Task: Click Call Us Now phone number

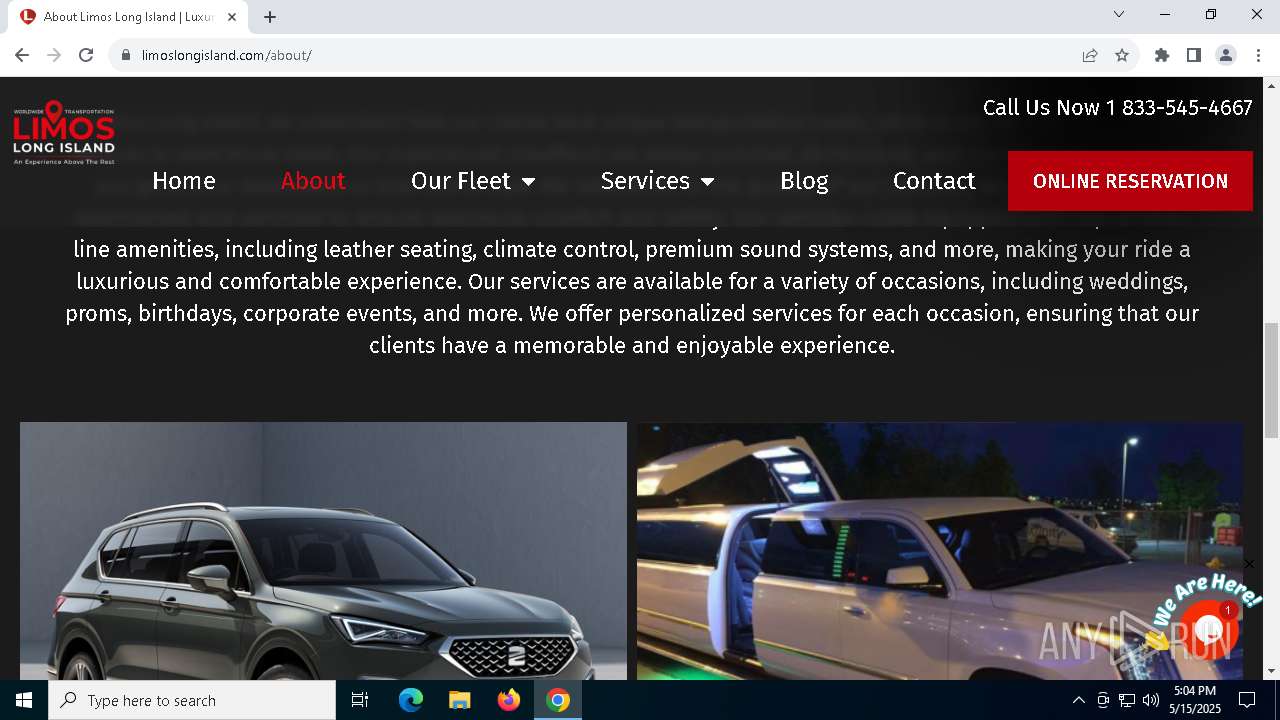Action: (x=1117, y=108)
